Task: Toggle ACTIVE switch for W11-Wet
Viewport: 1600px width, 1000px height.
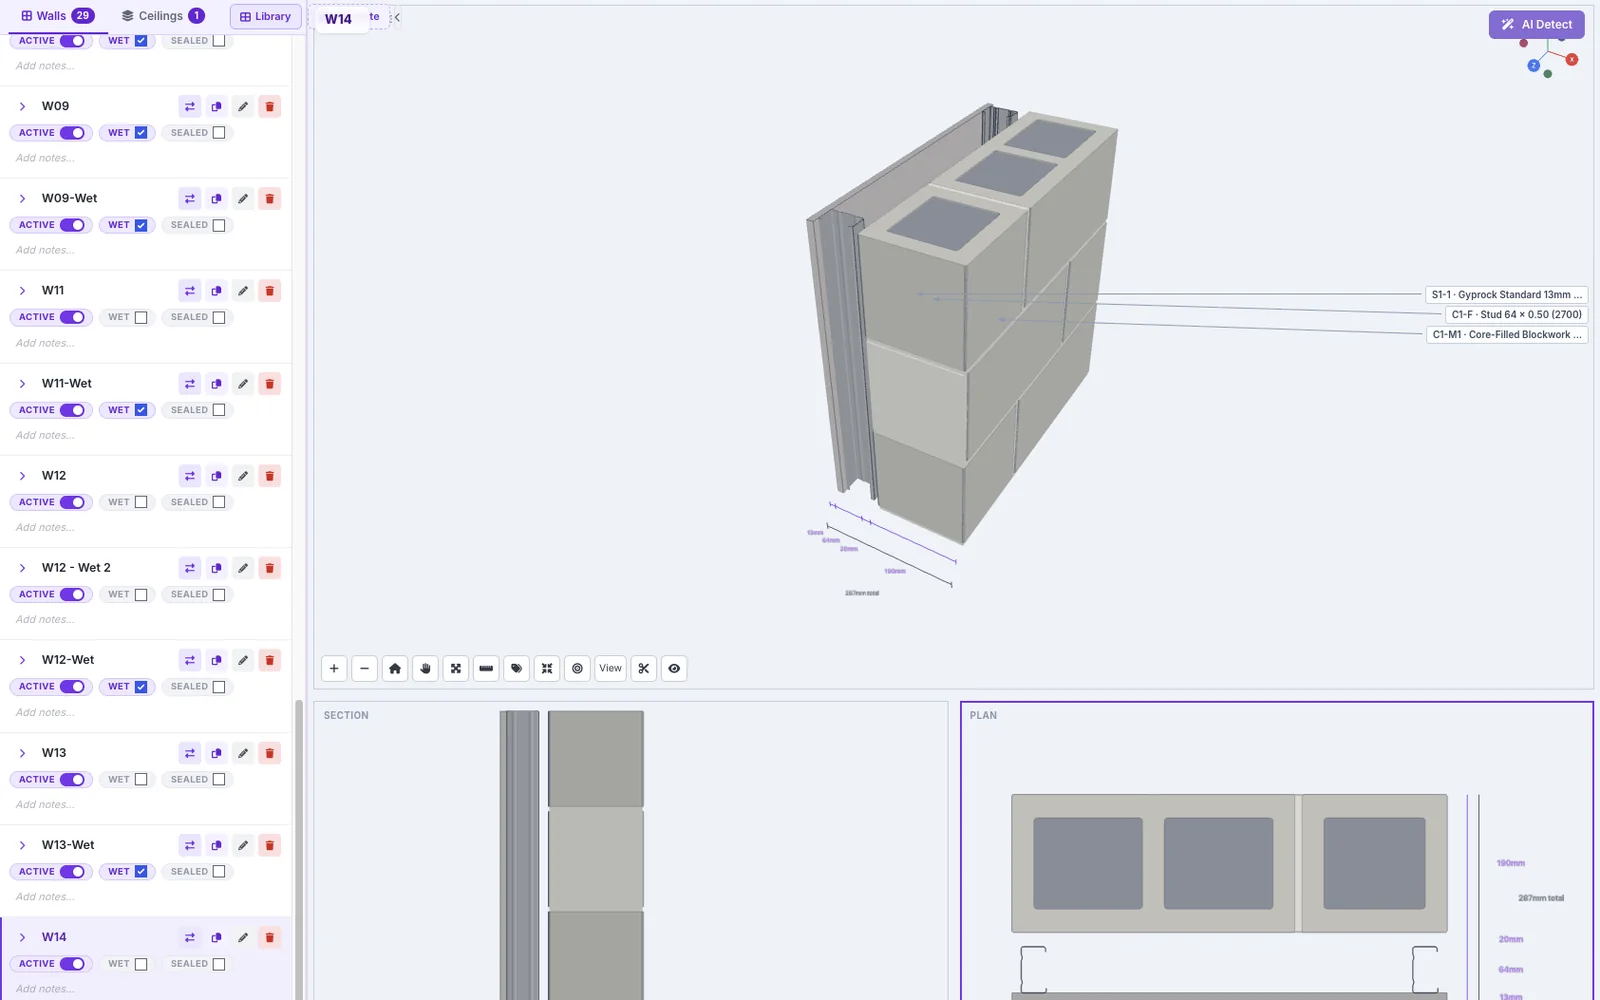Action: click(72, 410)
